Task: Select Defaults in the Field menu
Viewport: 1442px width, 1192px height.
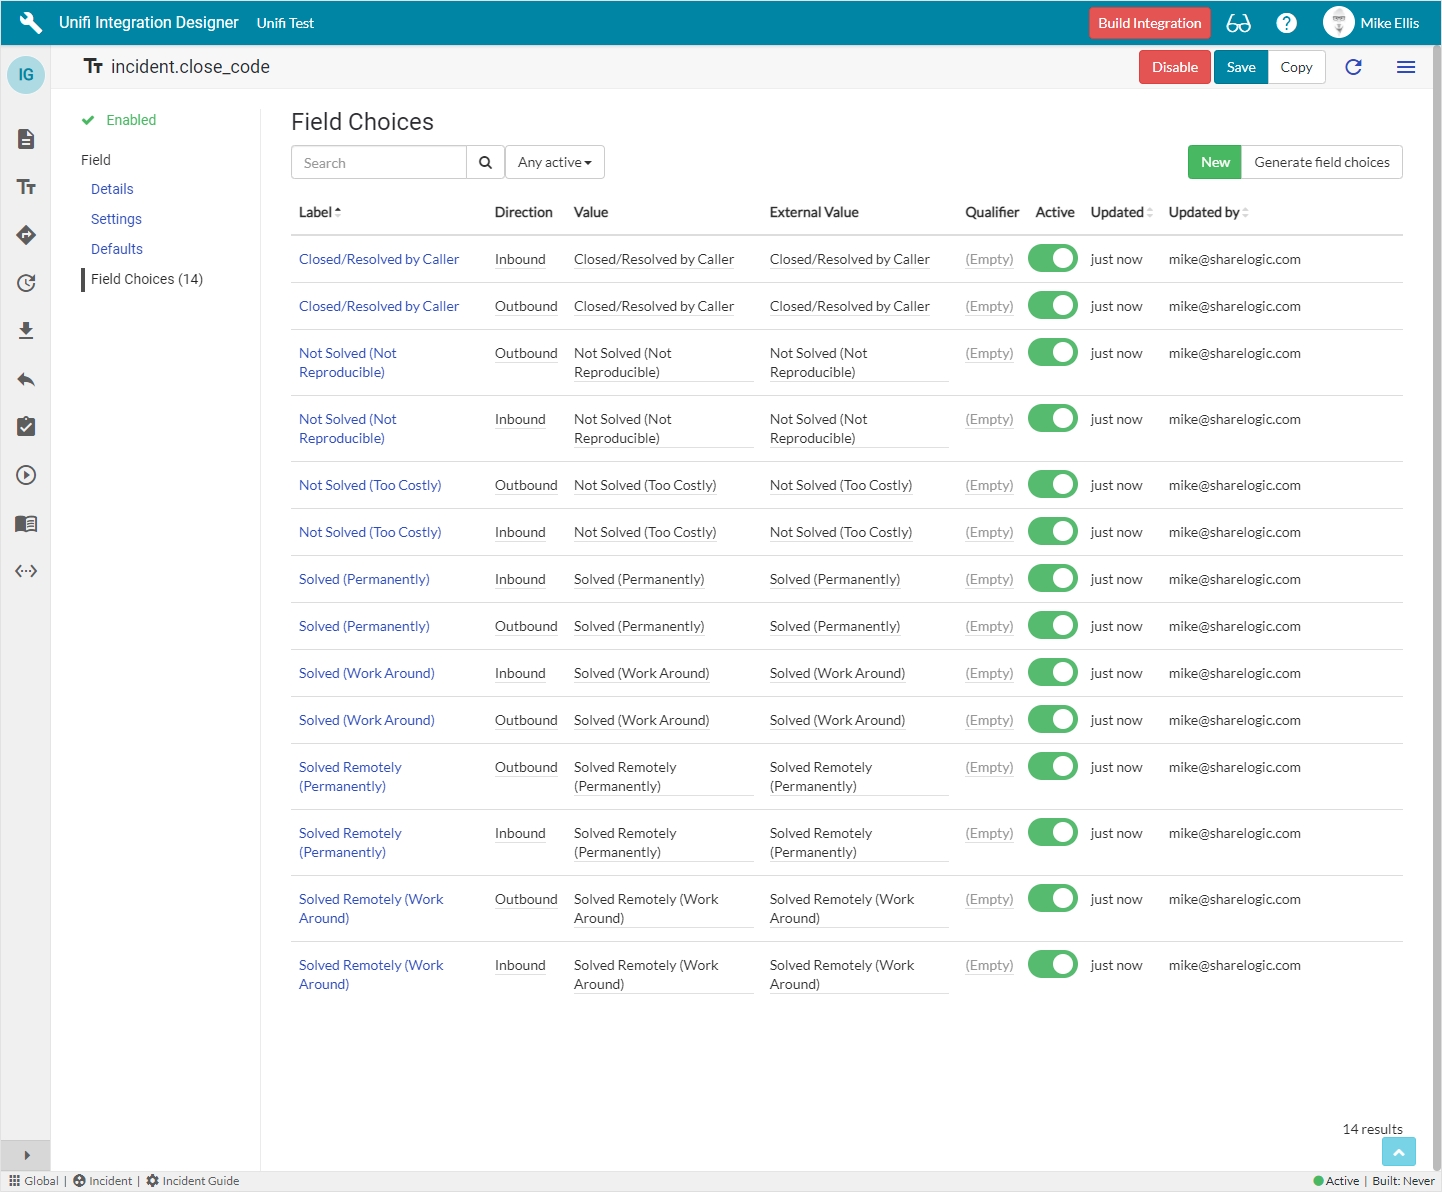Action: (117, 249)
